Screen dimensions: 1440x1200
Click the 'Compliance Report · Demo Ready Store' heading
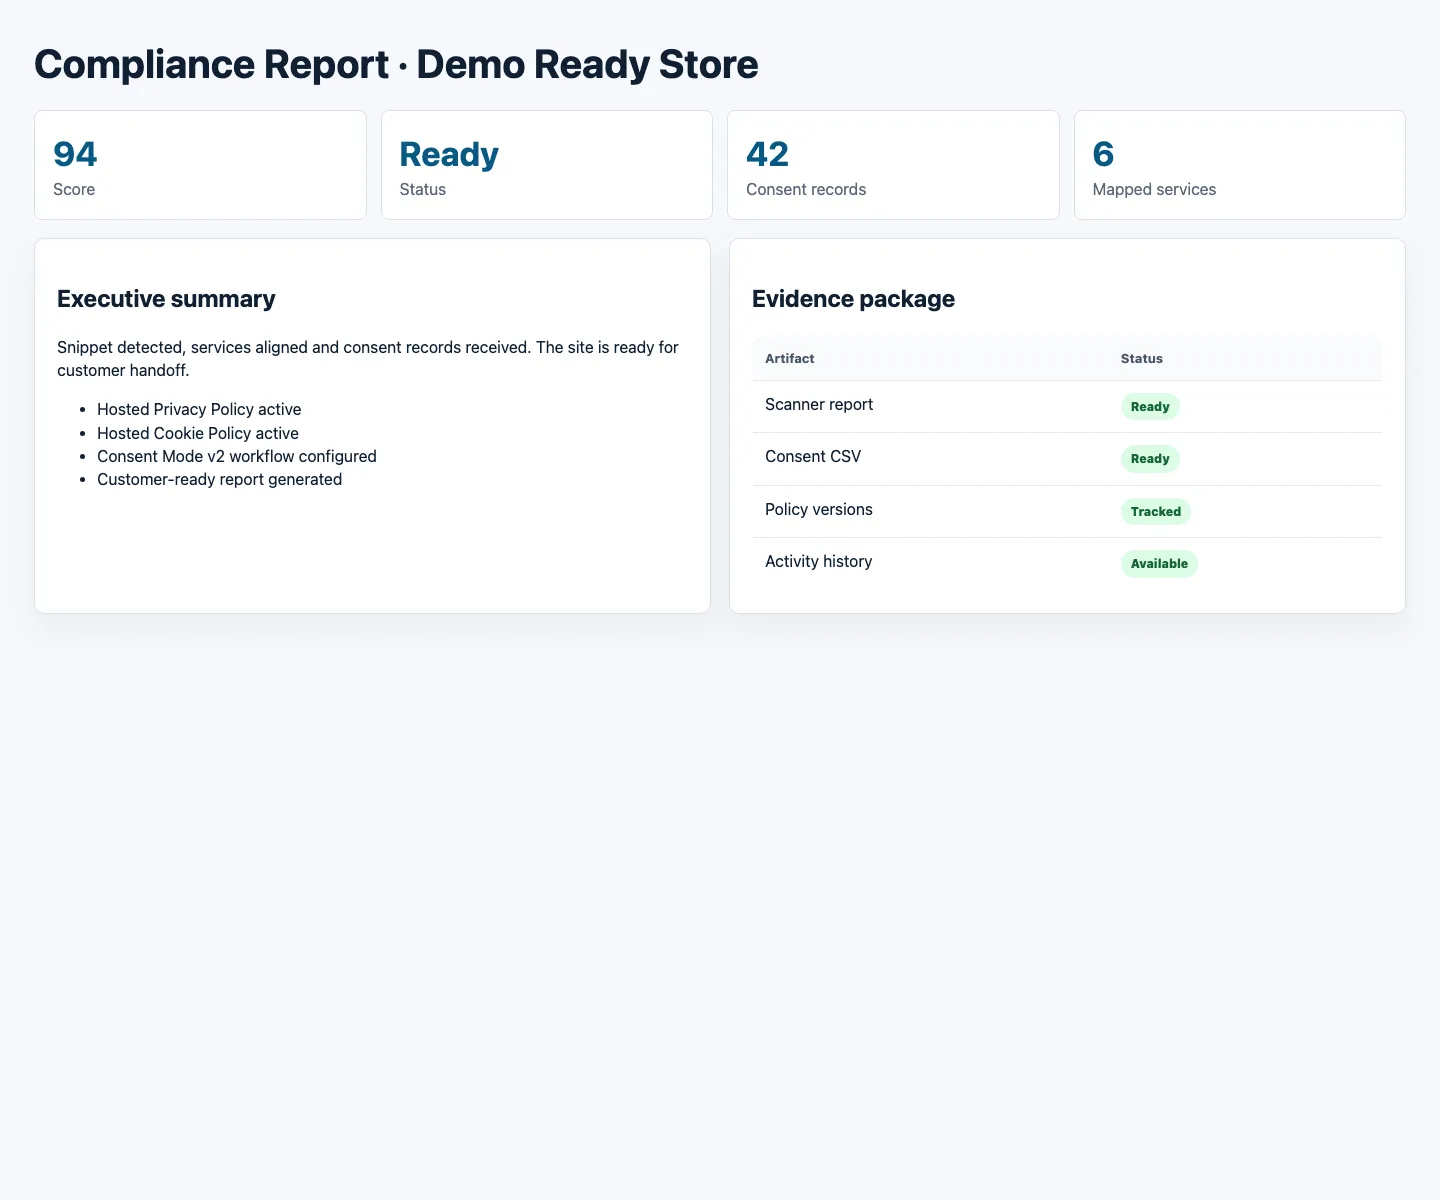tap(396, 64)
